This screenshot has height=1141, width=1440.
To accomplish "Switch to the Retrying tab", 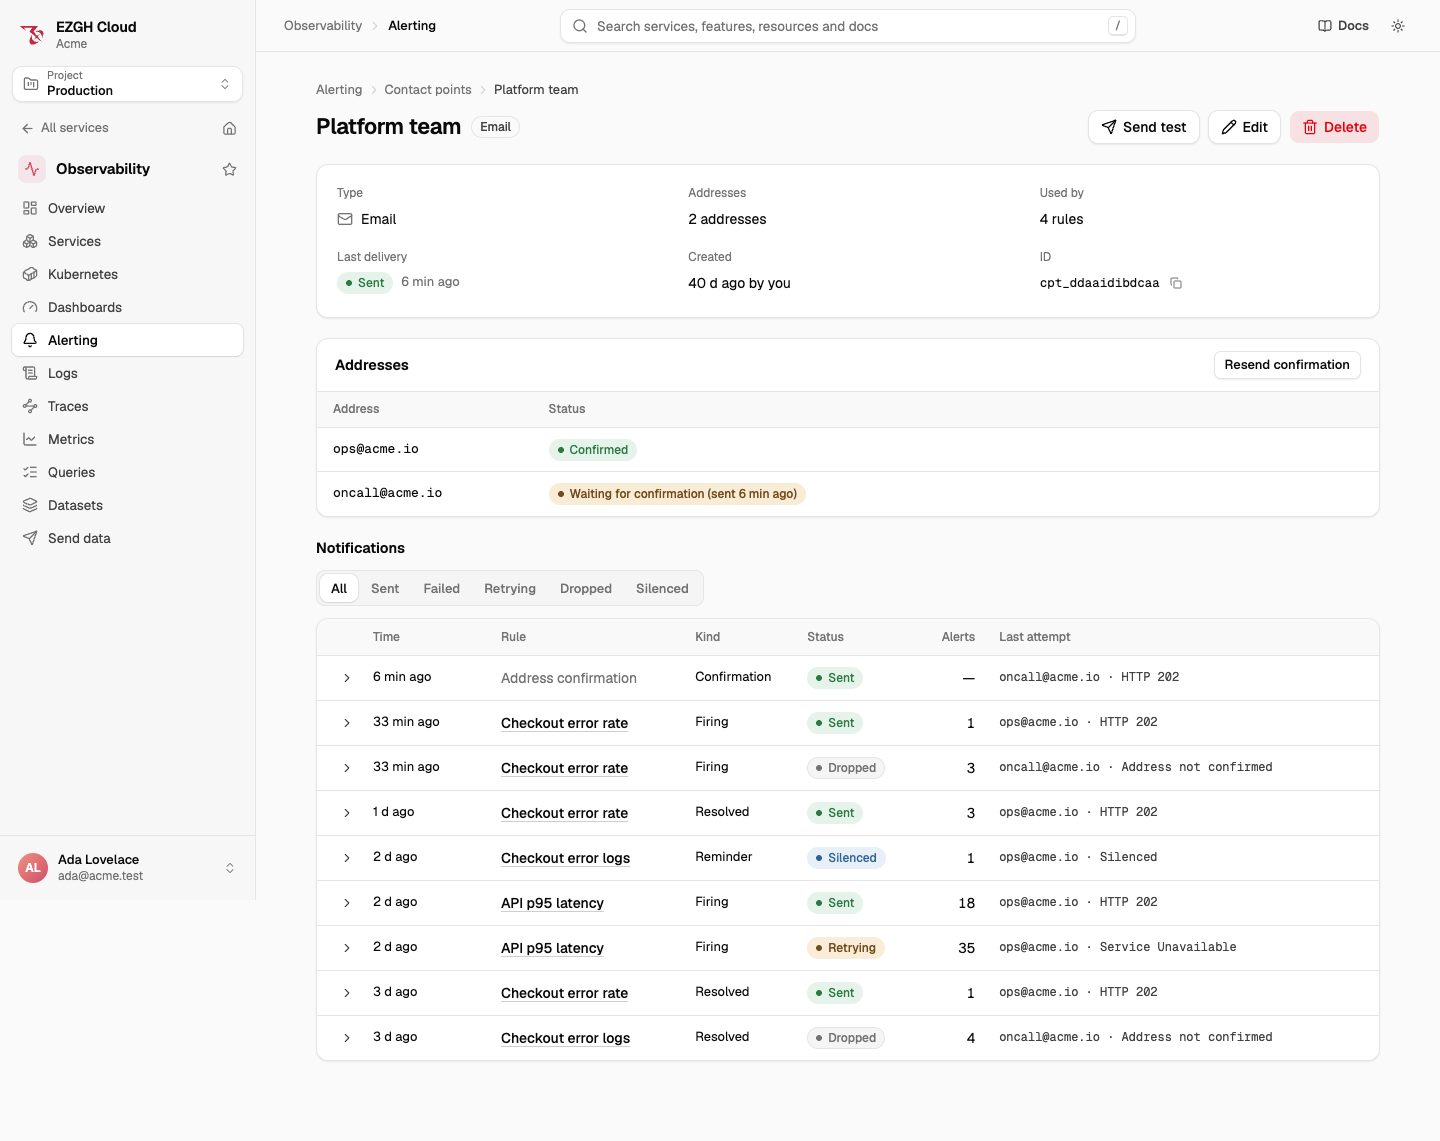I will (x=510, y=588).
